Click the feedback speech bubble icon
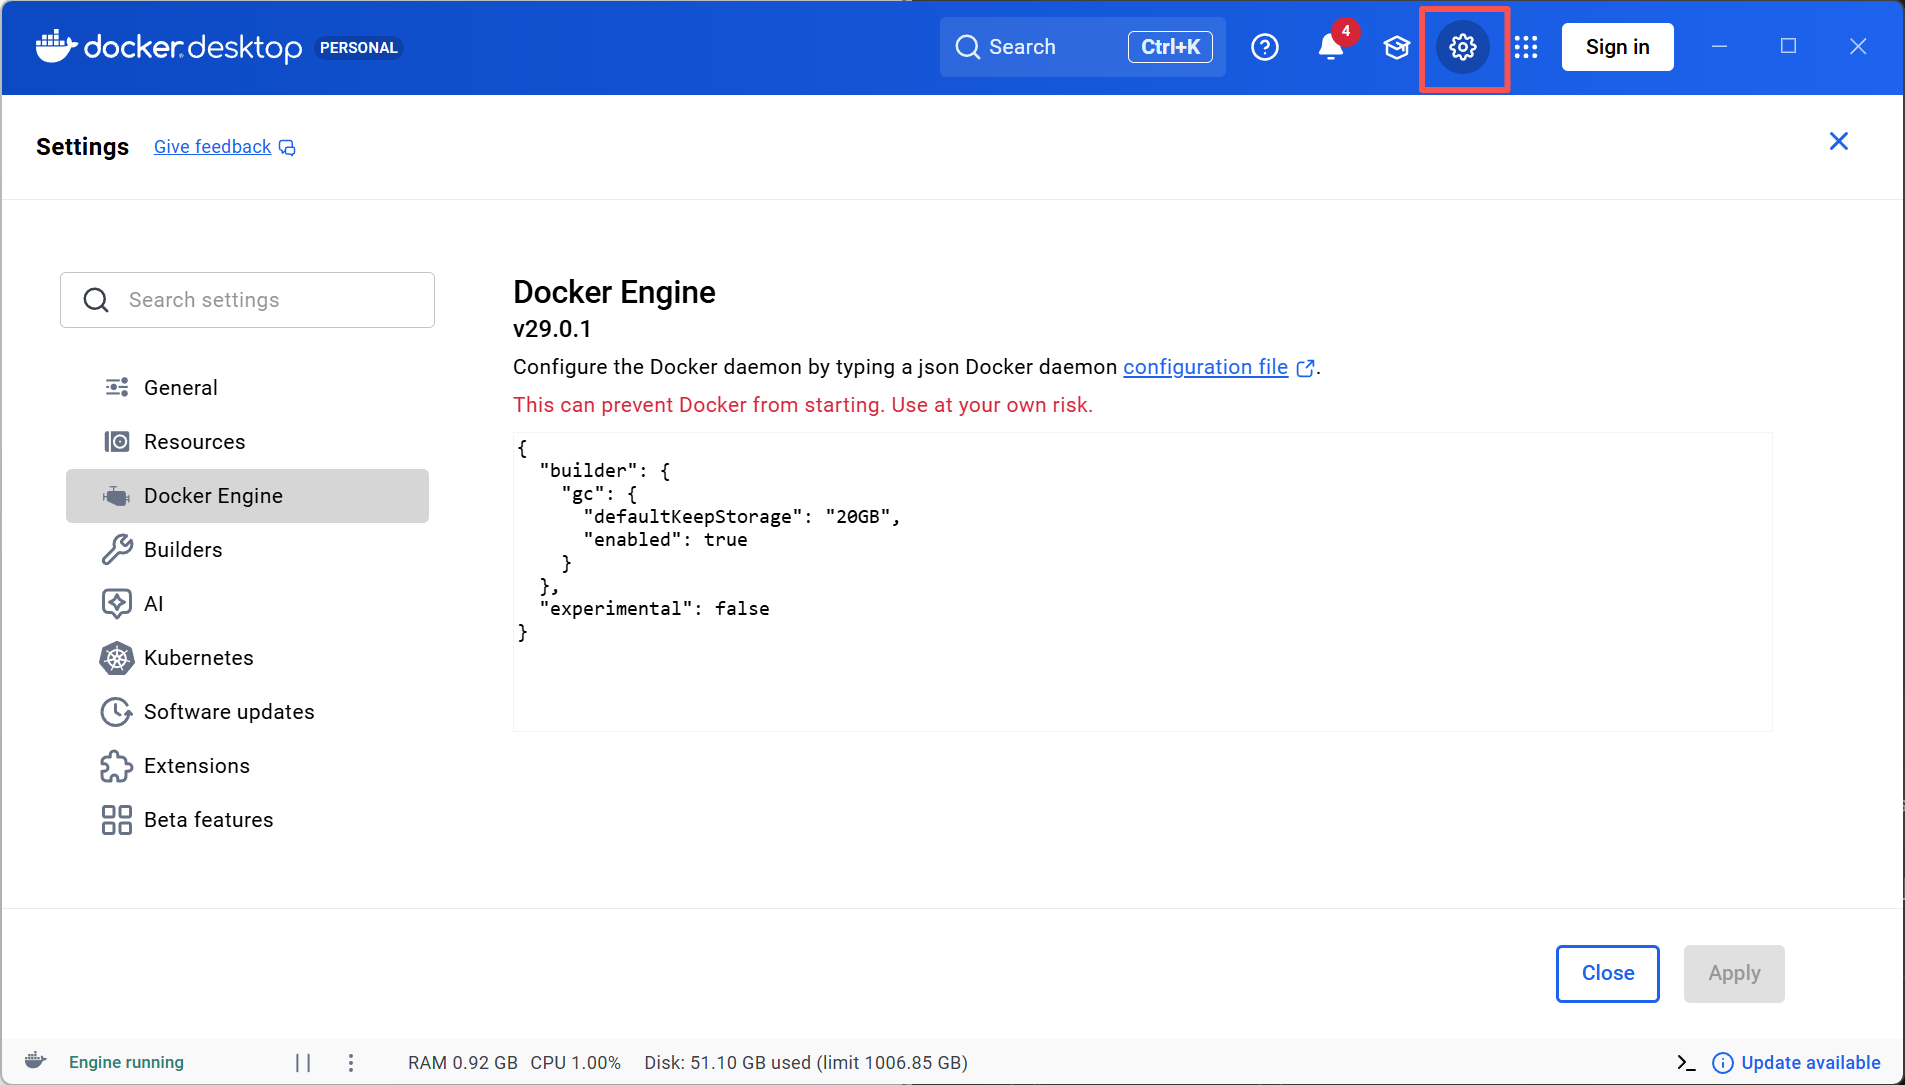 coord(287,148)
